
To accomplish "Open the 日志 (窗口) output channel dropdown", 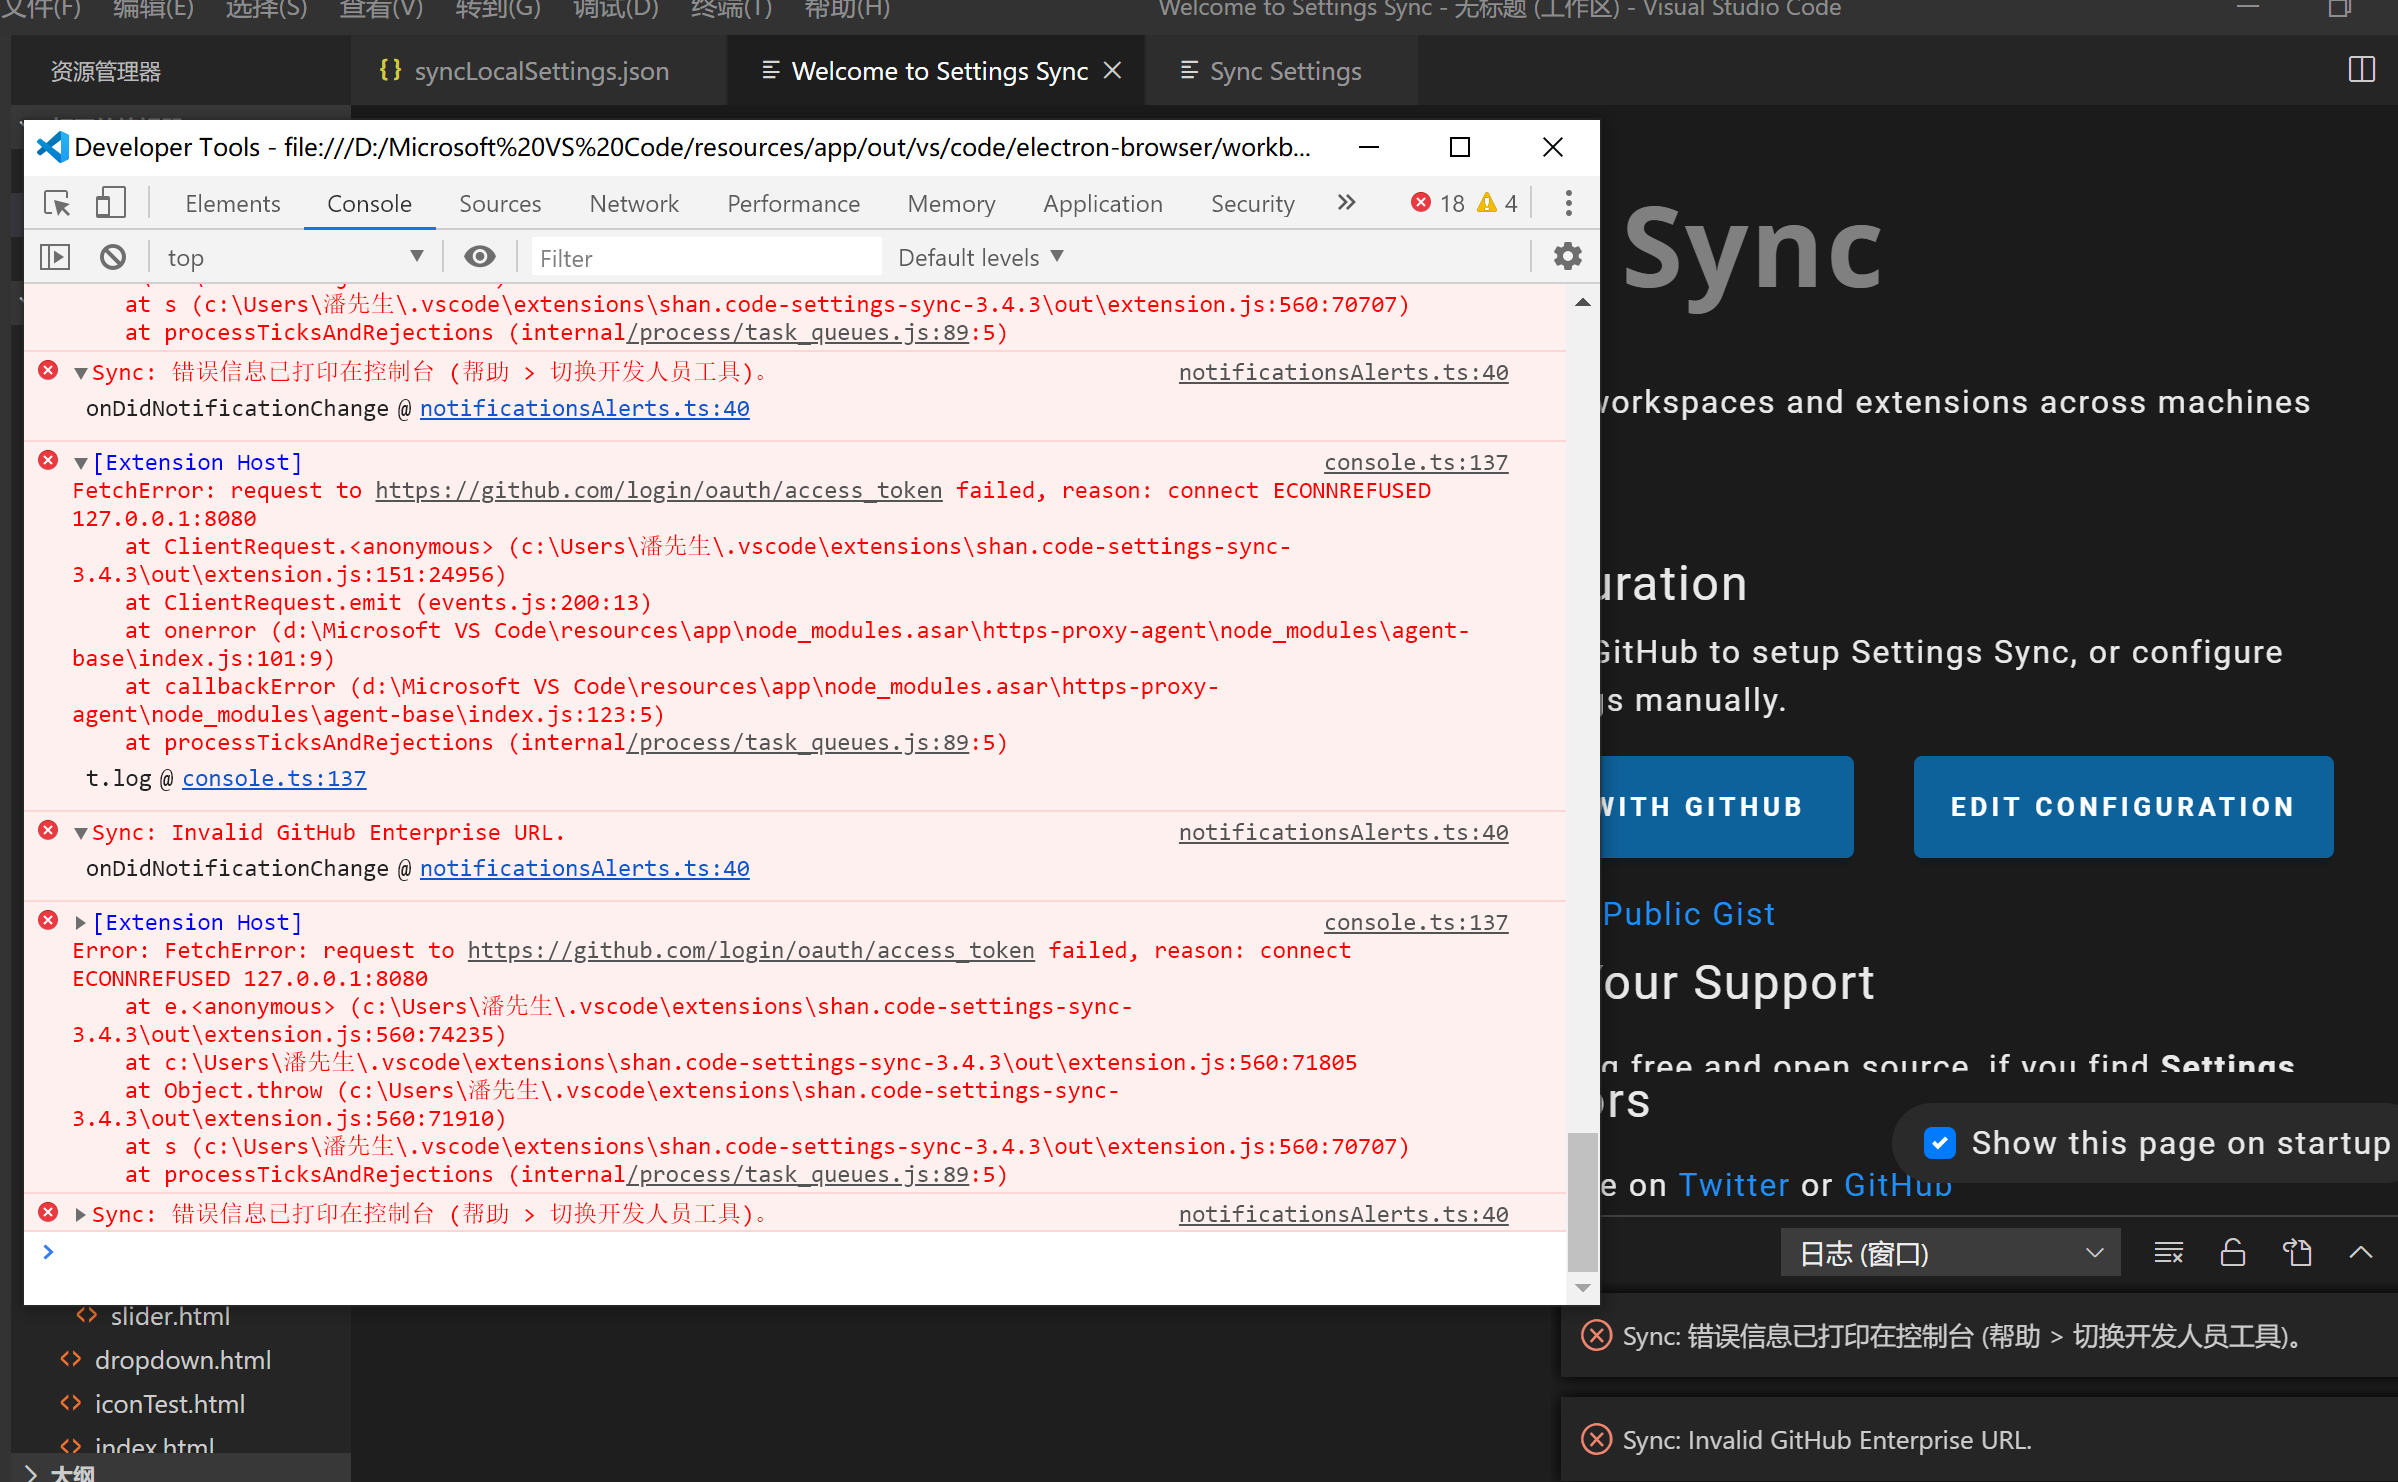I will (1950, 1252).
